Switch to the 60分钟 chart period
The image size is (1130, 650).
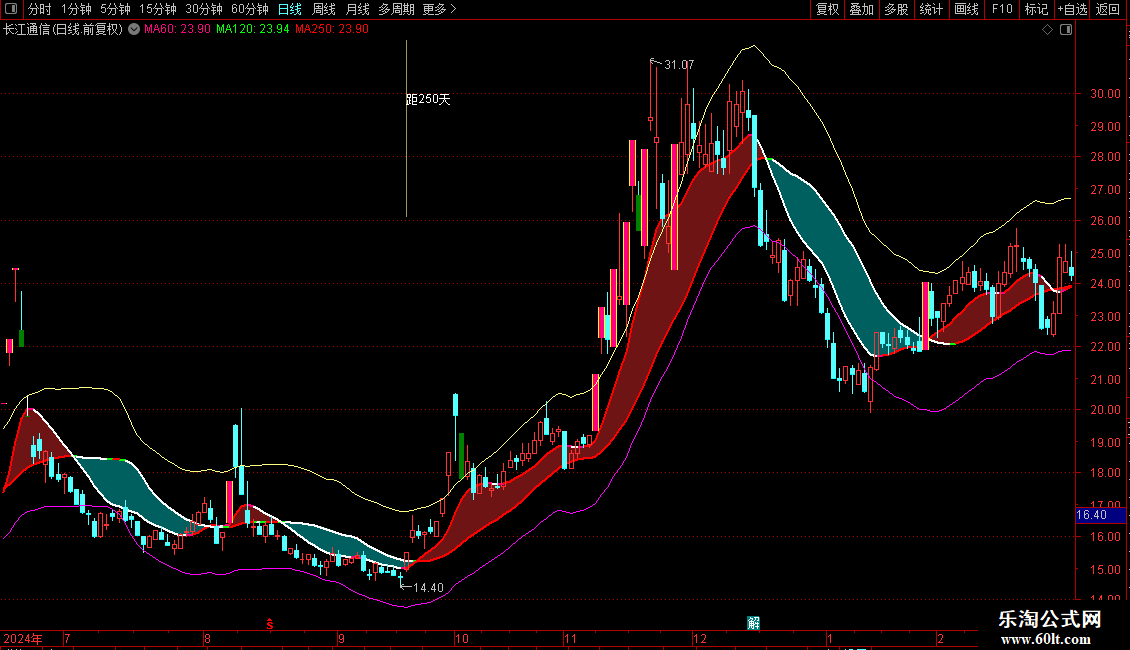click(250, 9)
